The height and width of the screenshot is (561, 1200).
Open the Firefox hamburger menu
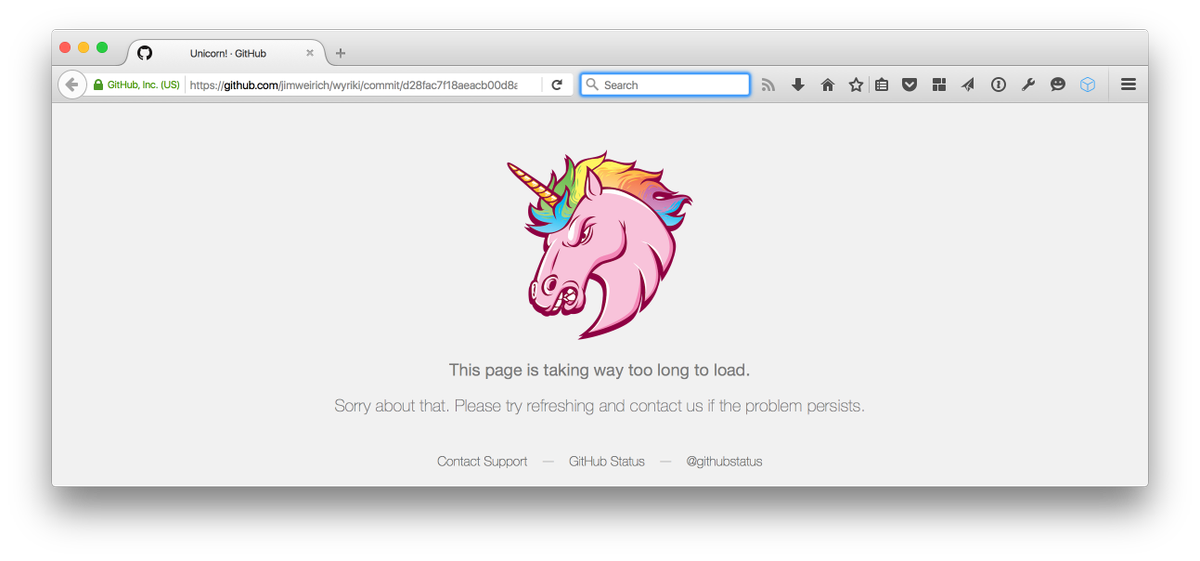coord(1128,85)
